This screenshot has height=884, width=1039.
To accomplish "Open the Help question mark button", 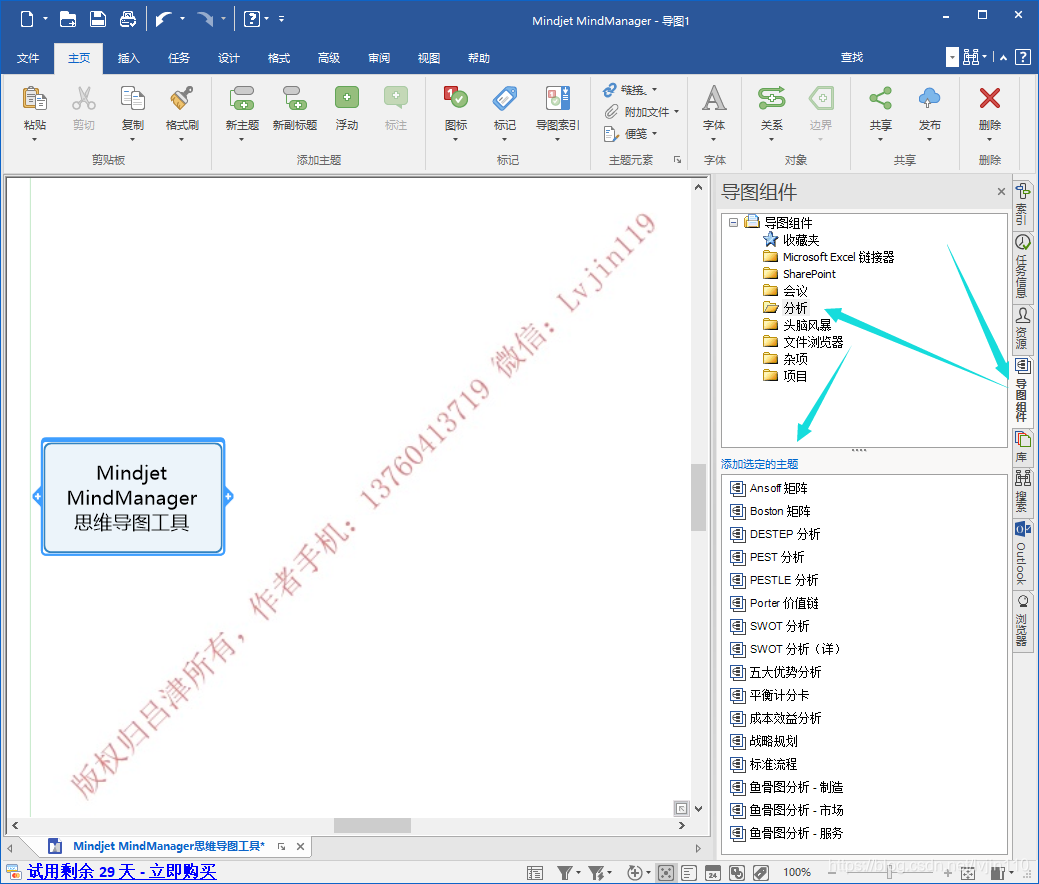I will 1022,58.
